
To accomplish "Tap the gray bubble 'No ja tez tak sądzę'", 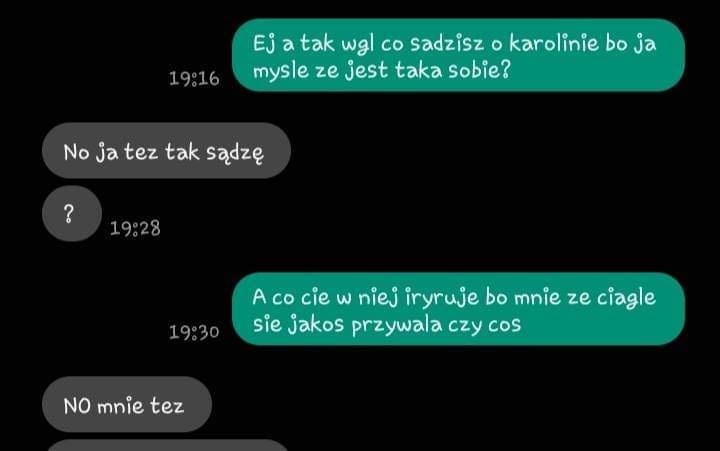I will [166, 151].
